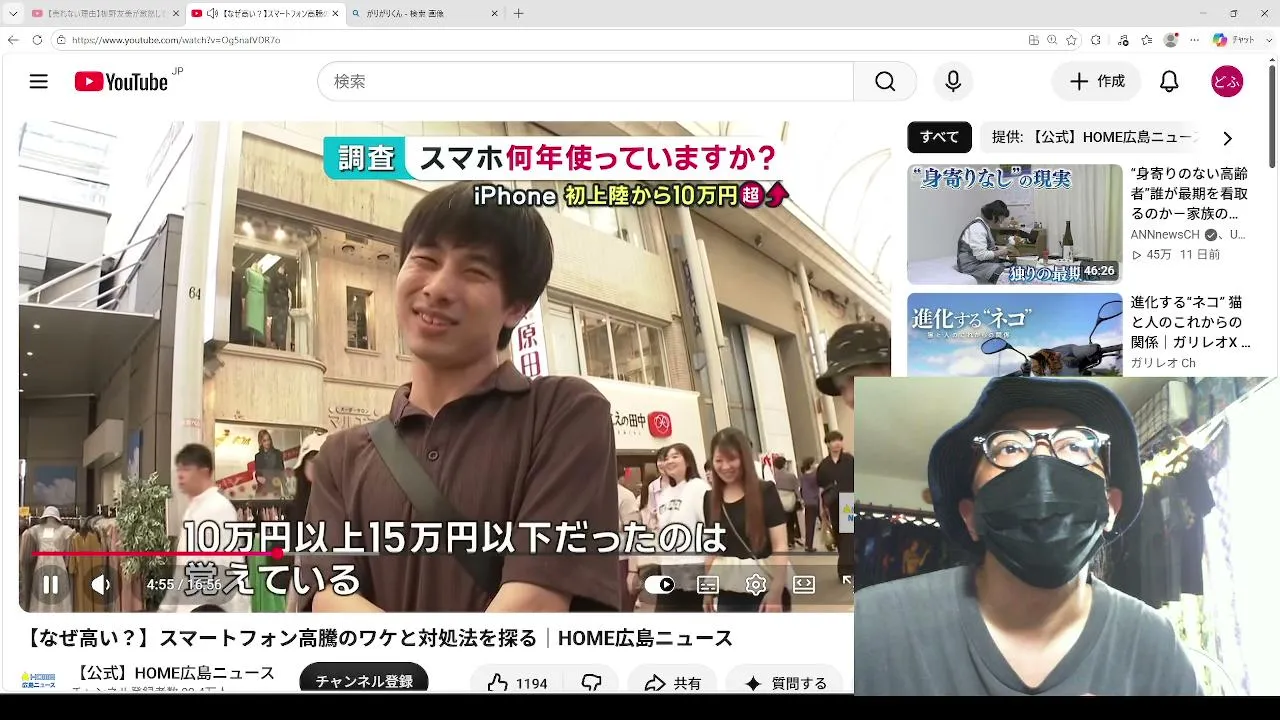The height and width of the screenshot is (720, 1280).
Task: Select the すべて filter chip
Action: pos(939,137)
